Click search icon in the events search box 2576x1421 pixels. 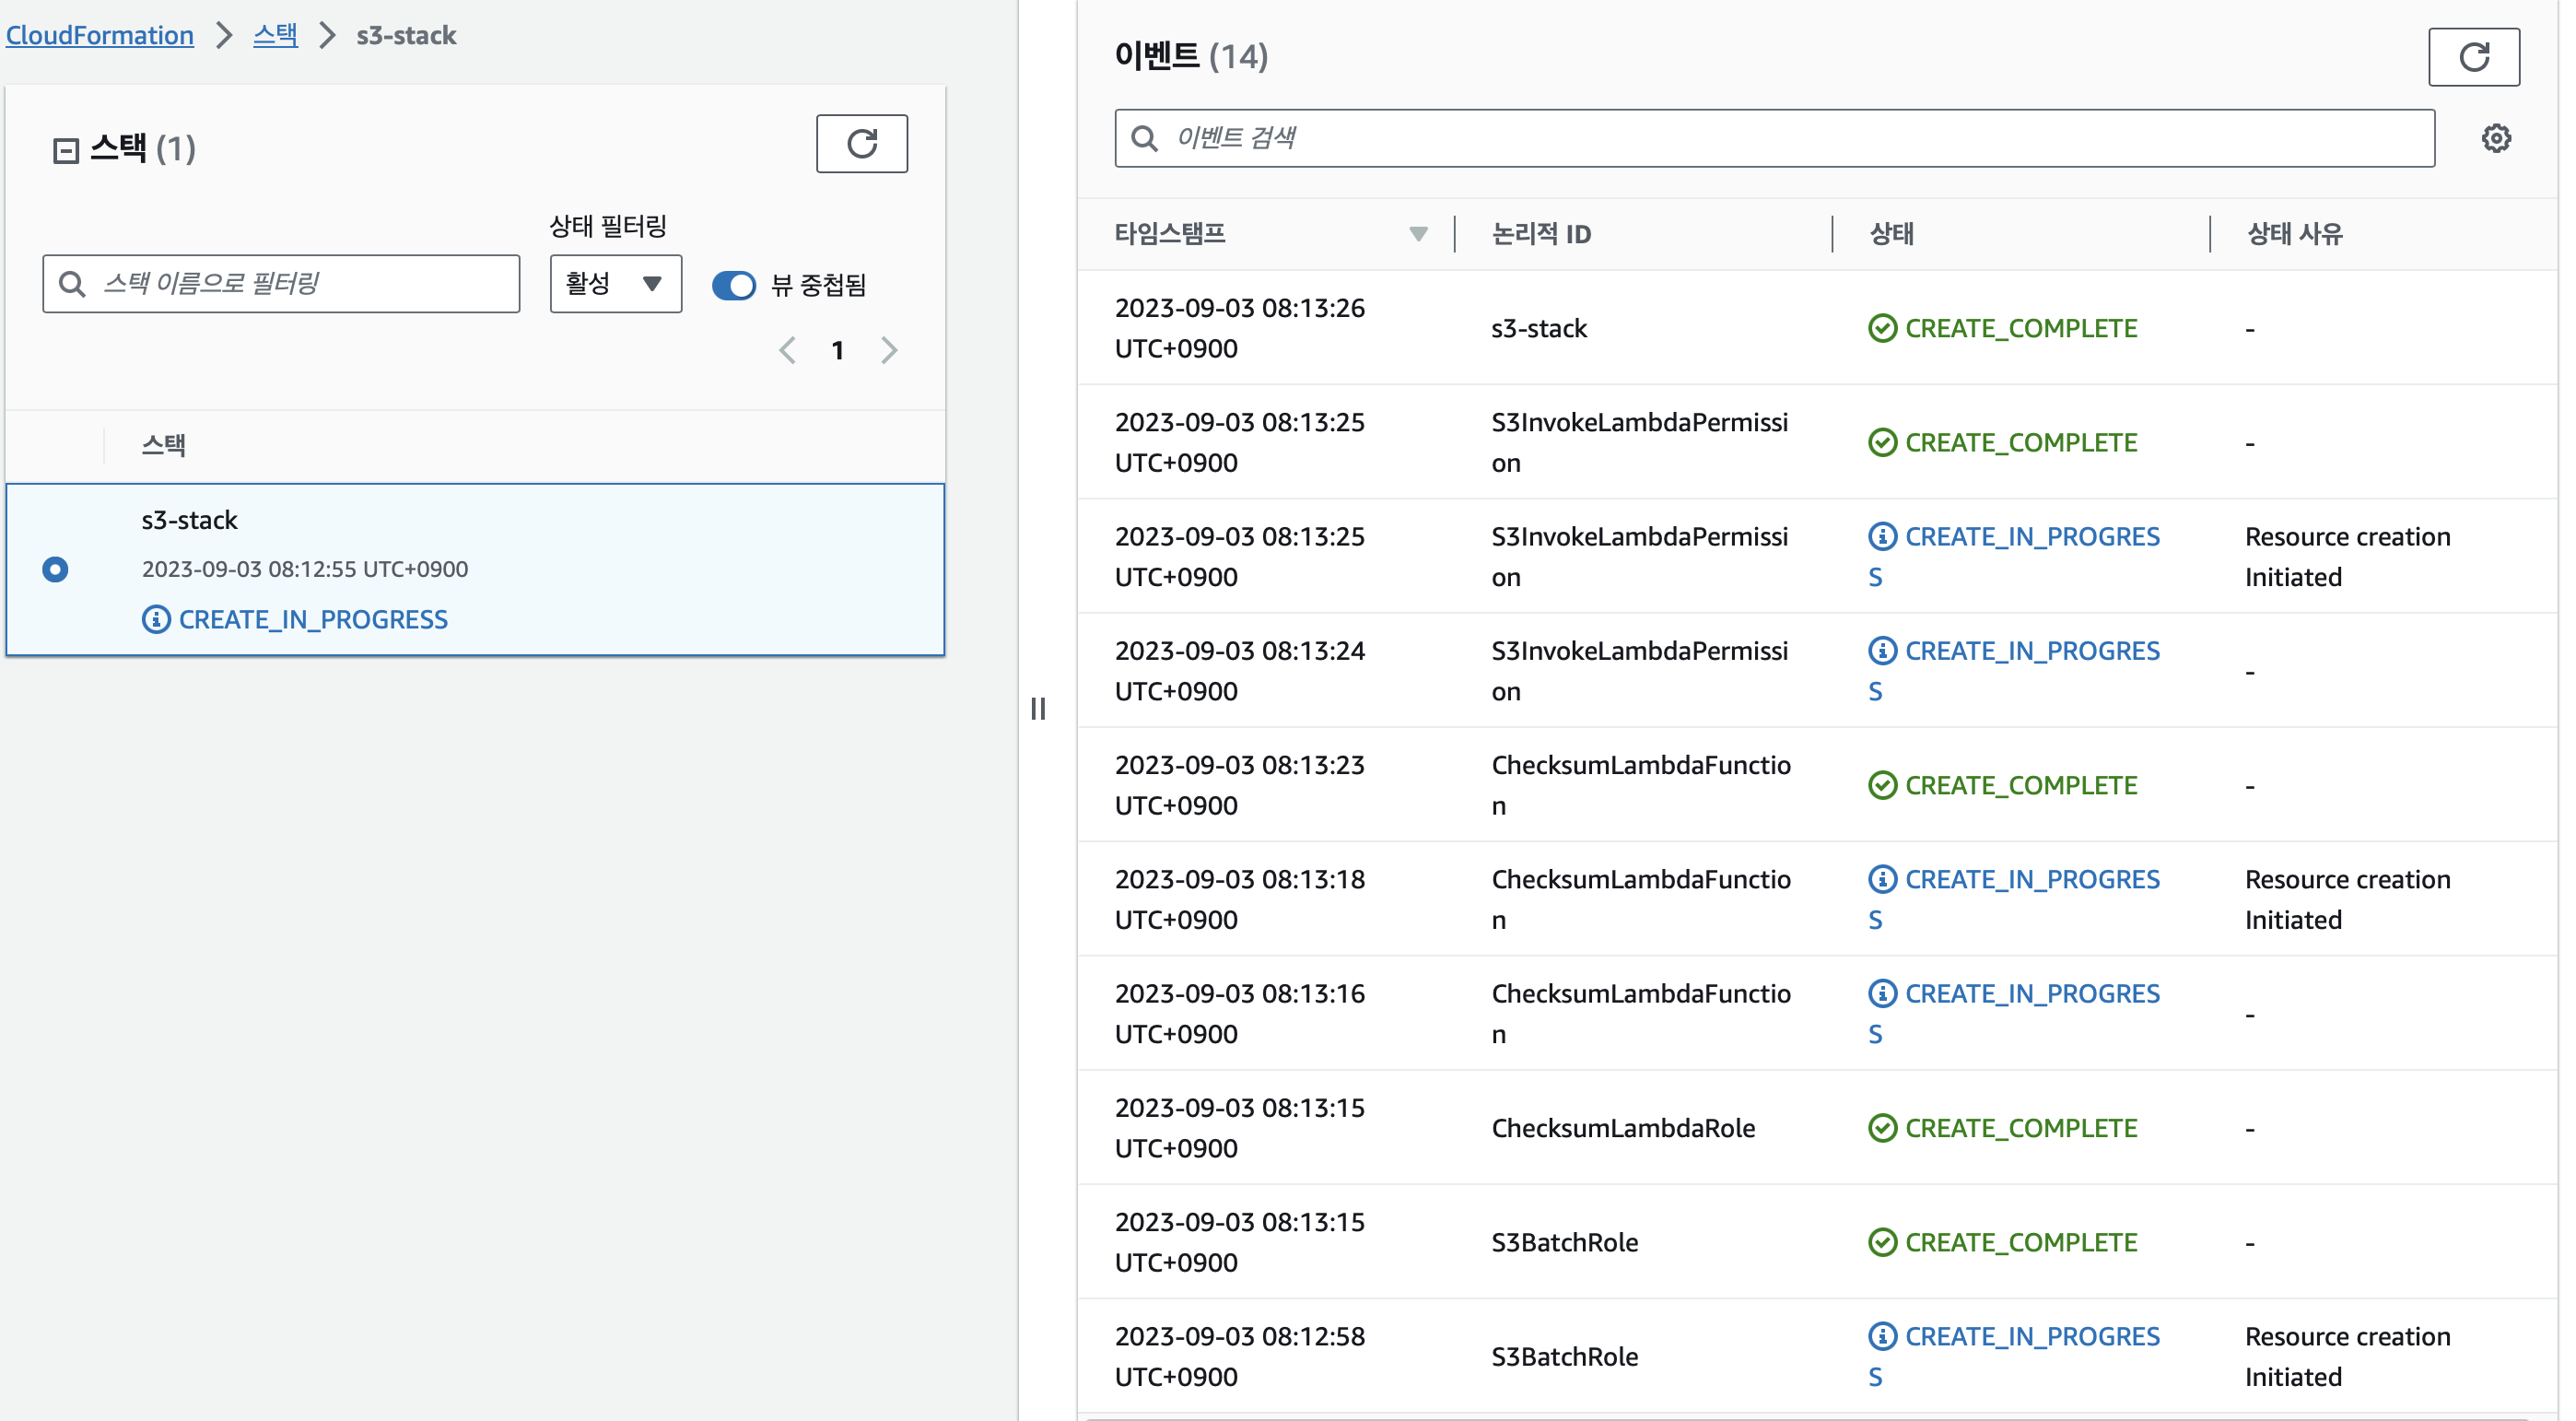tap(1144, 138)
